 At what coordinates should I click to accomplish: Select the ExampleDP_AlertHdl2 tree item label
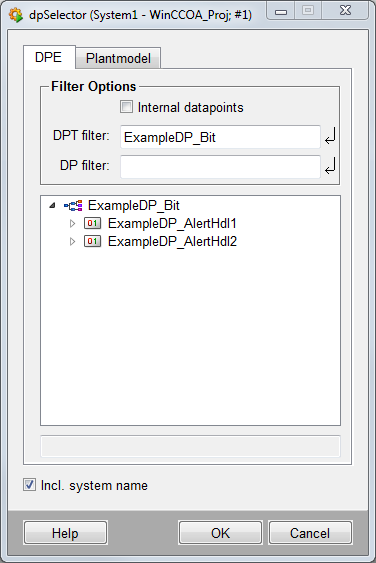172,241
